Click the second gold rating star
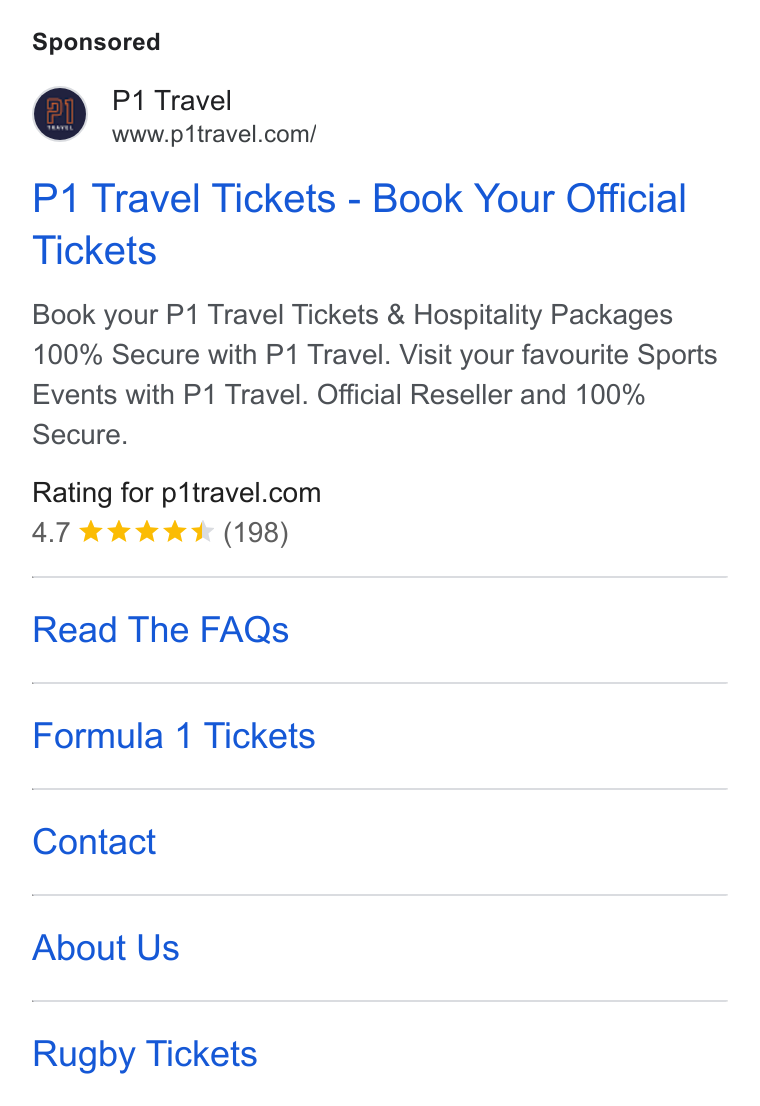Screen dimensions: 760x1106 pos(119,531)
